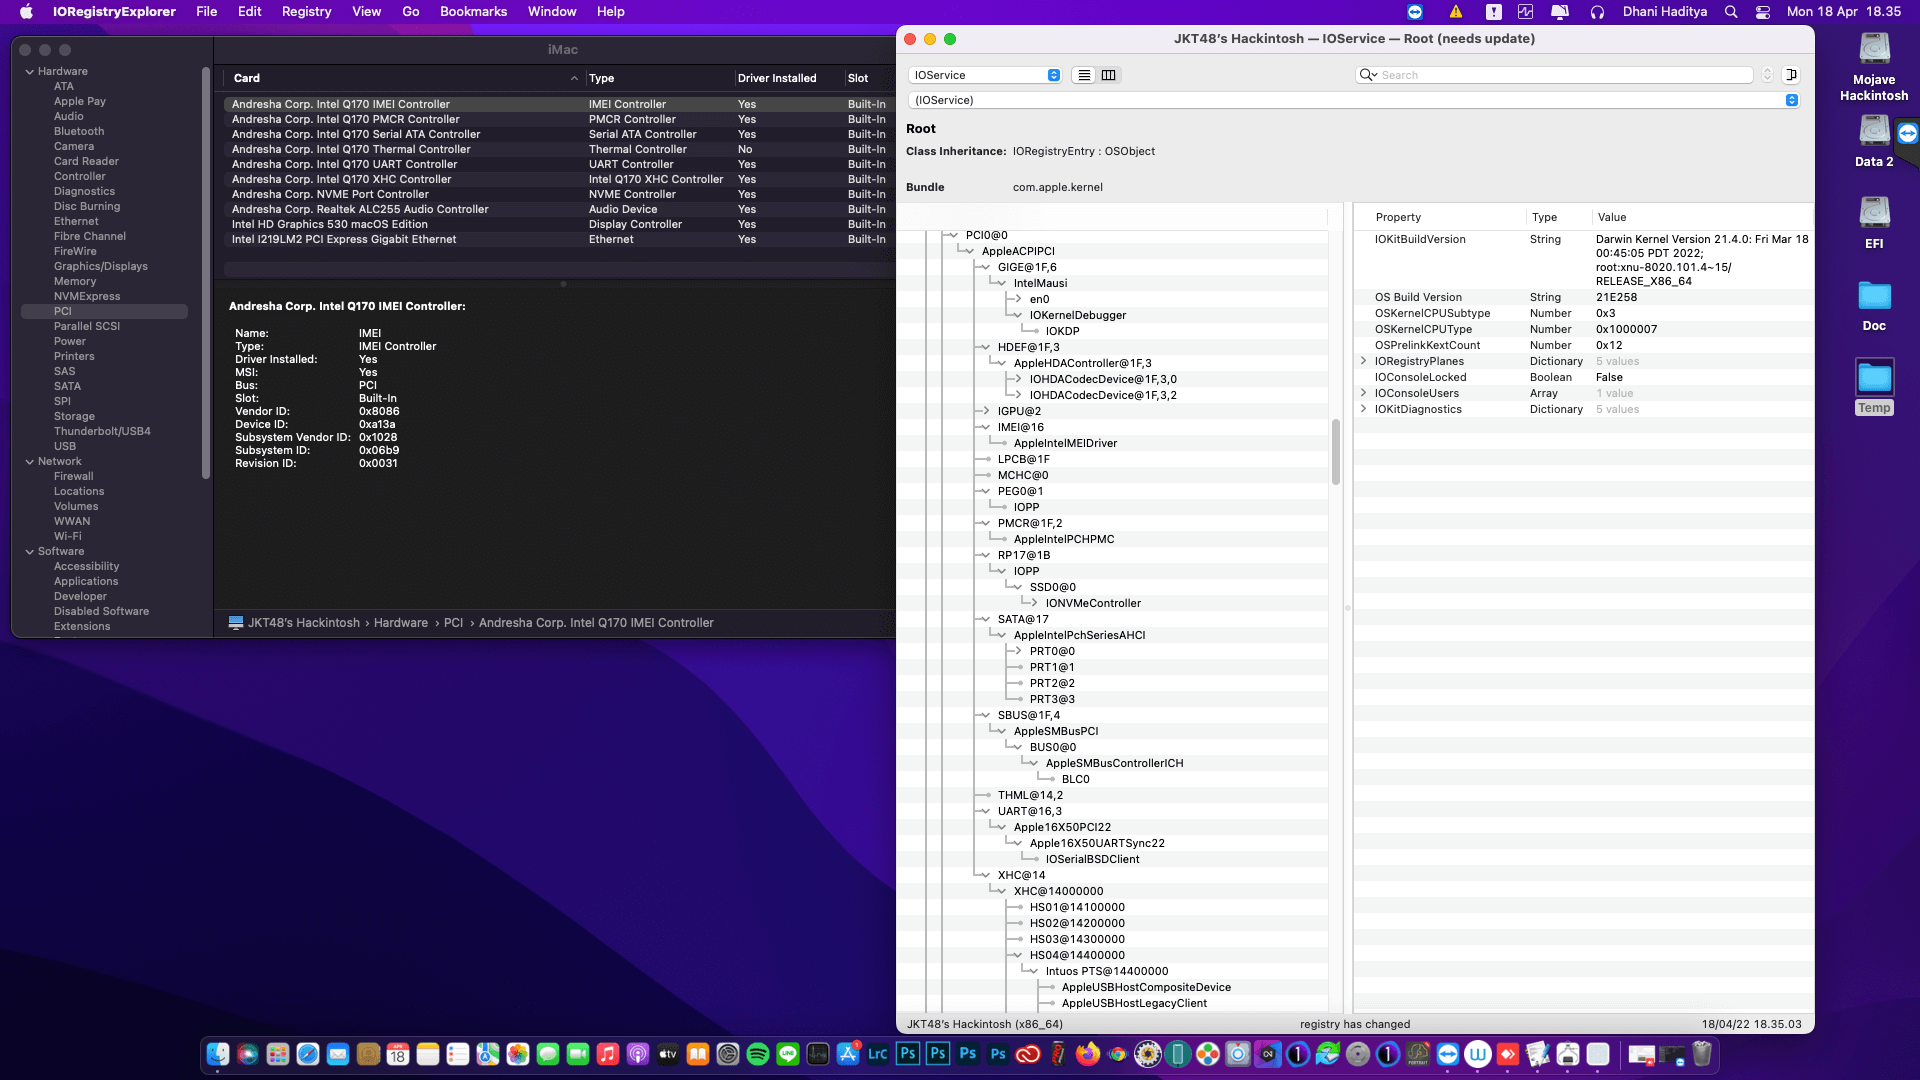Open the IOService plane dropdown
The height and width of the screenshot is (1080, 1920).
(x=985, y=75)
